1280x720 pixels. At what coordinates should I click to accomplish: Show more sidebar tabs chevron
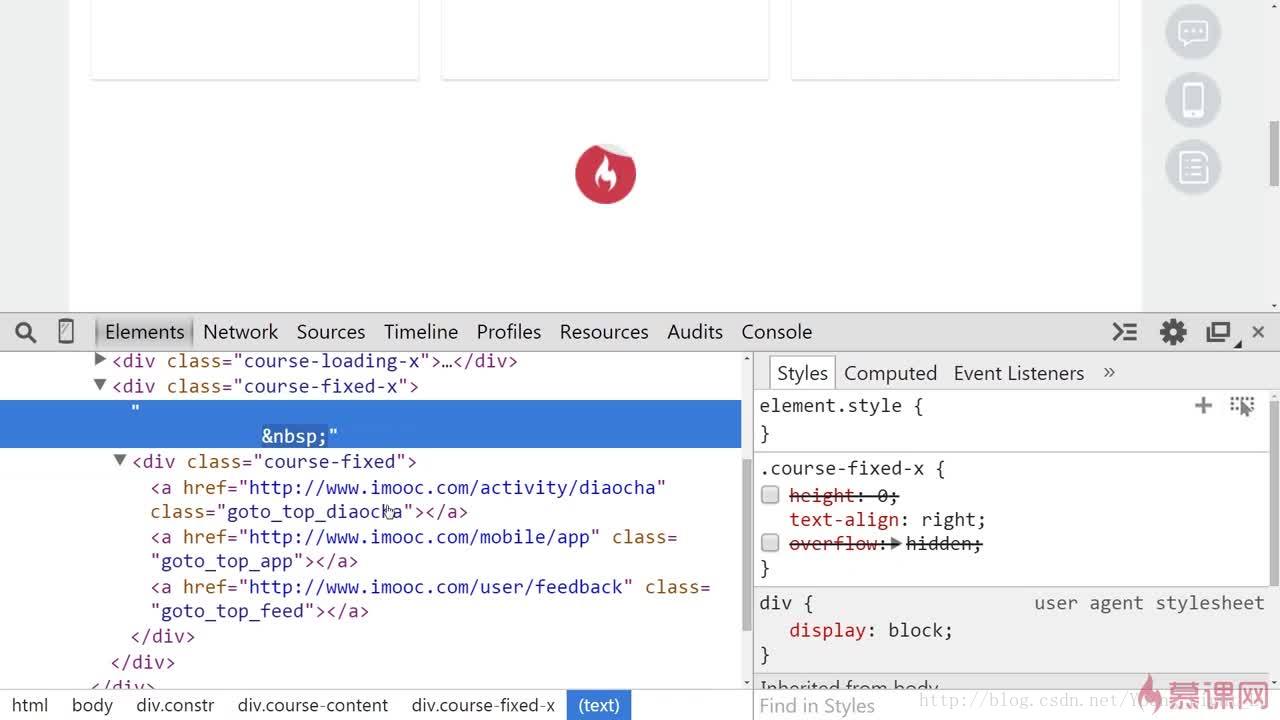click(x=1109, y=372)
